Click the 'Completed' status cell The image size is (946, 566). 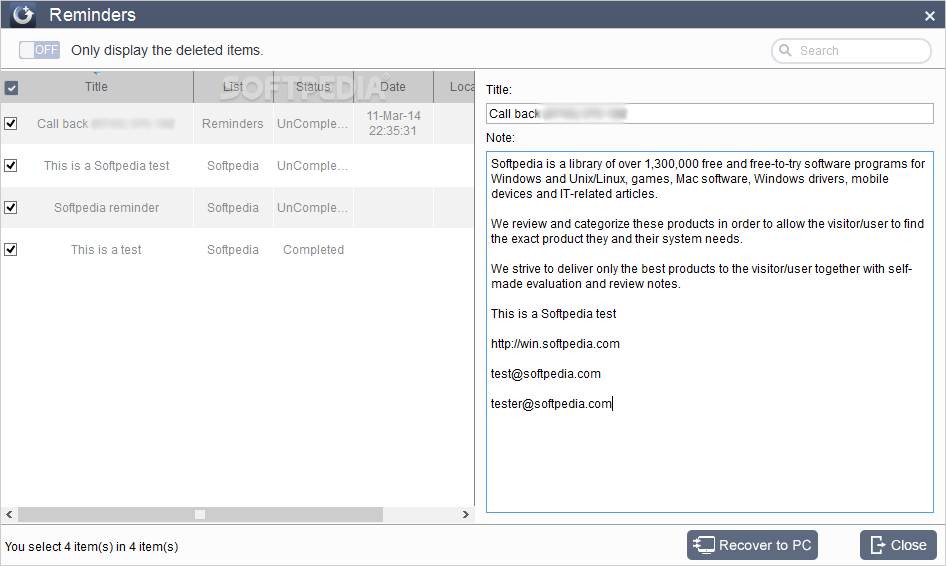coord(313,249)
